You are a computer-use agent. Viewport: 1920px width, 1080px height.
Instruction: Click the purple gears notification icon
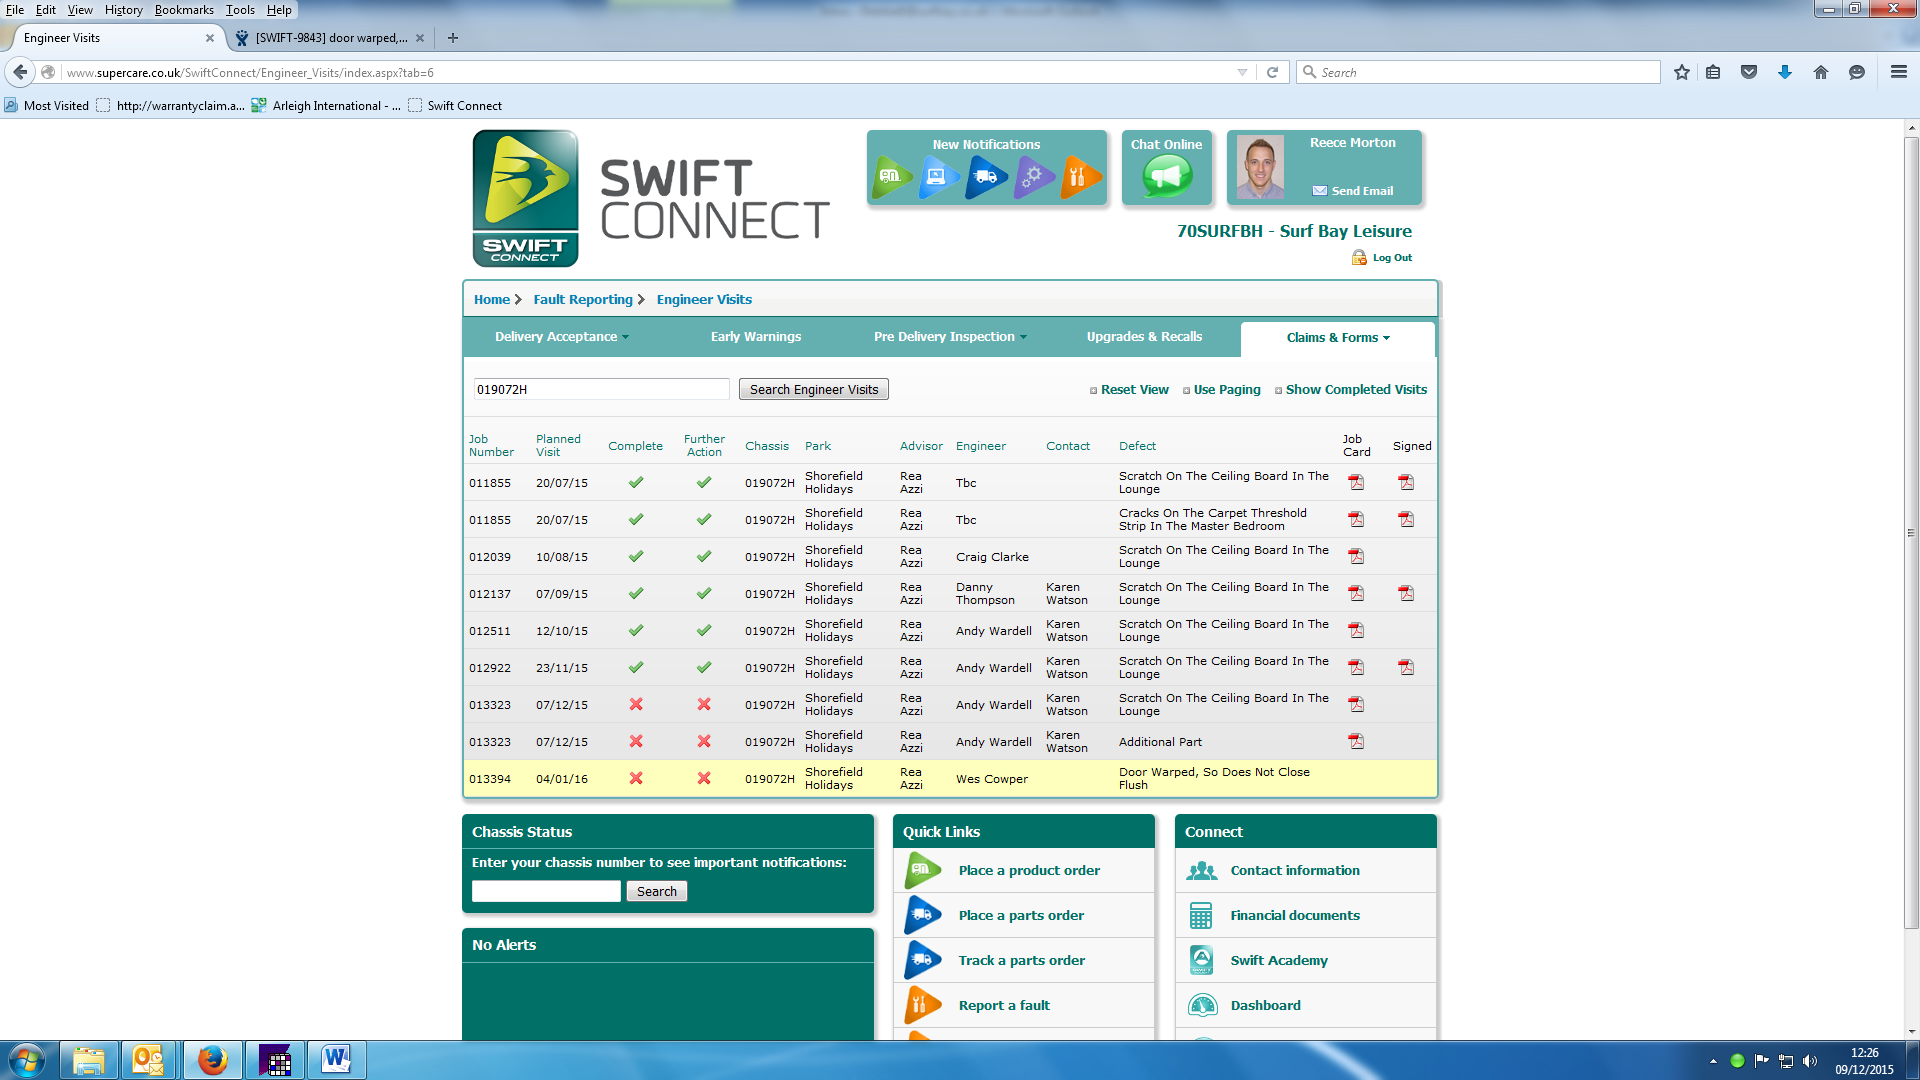tap(1033, 177)
